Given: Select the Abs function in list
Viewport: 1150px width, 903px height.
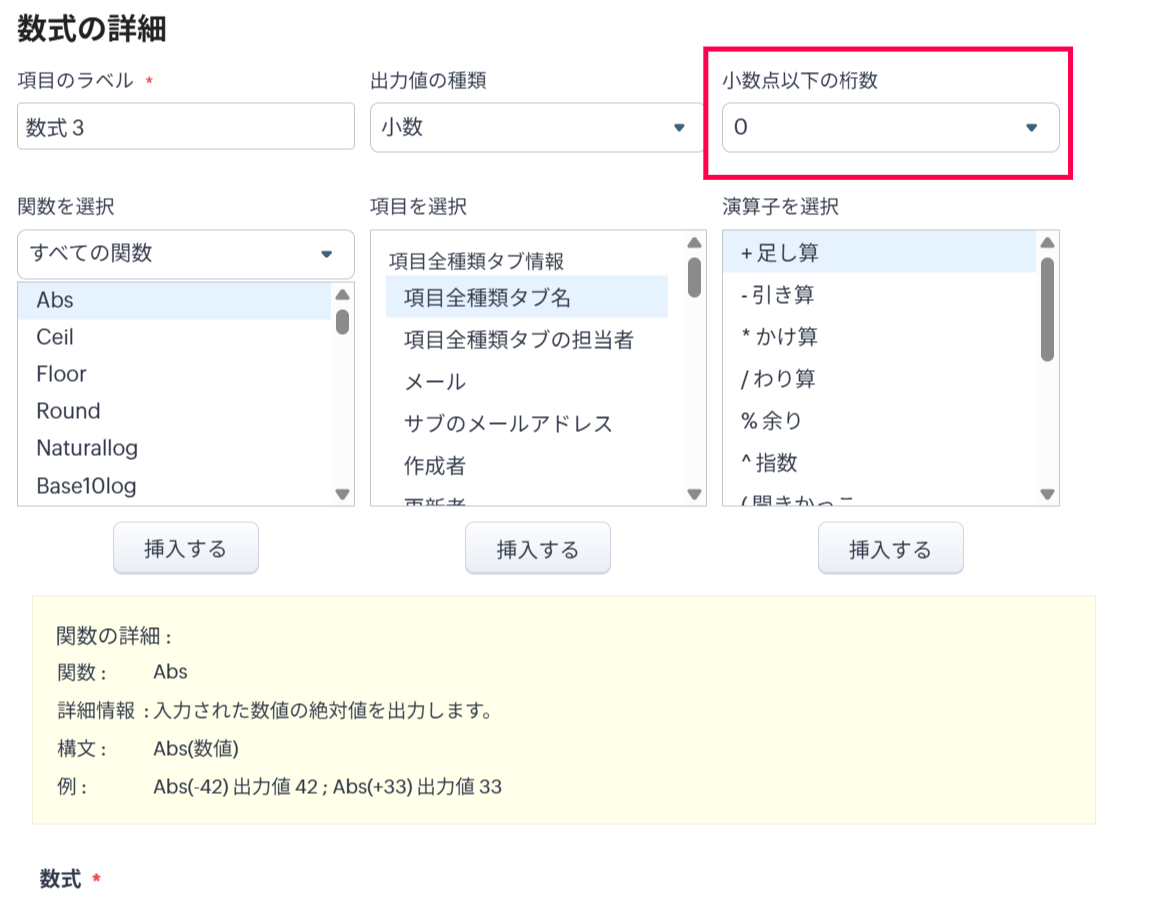Looking at the screenshot, I should pyautogui.click(x=173, y=300).
